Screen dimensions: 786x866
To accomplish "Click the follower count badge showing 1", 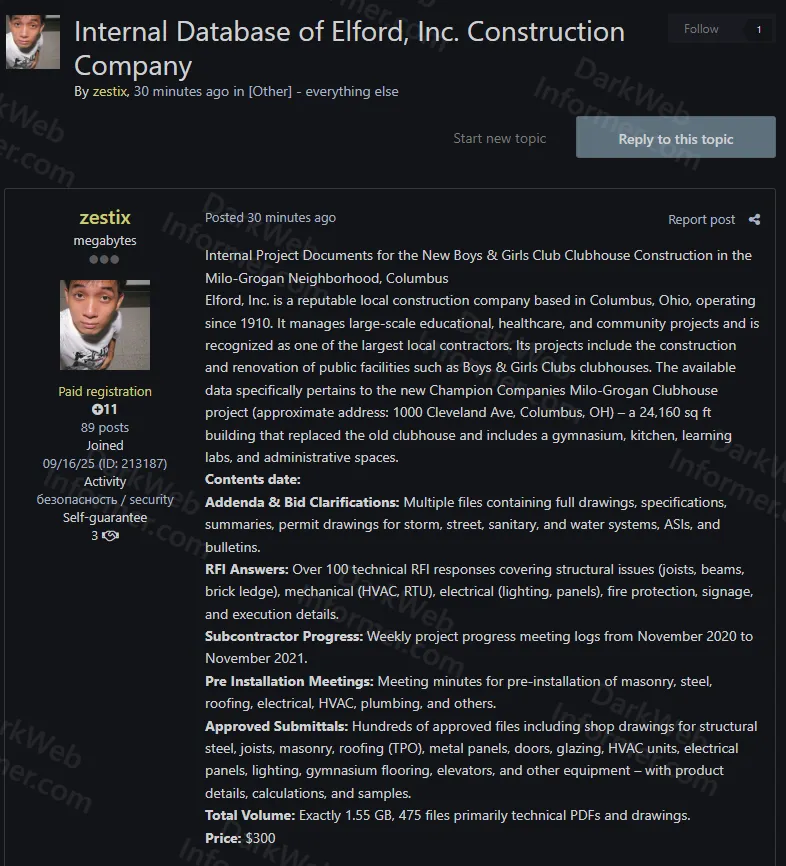I will (758, 30).
